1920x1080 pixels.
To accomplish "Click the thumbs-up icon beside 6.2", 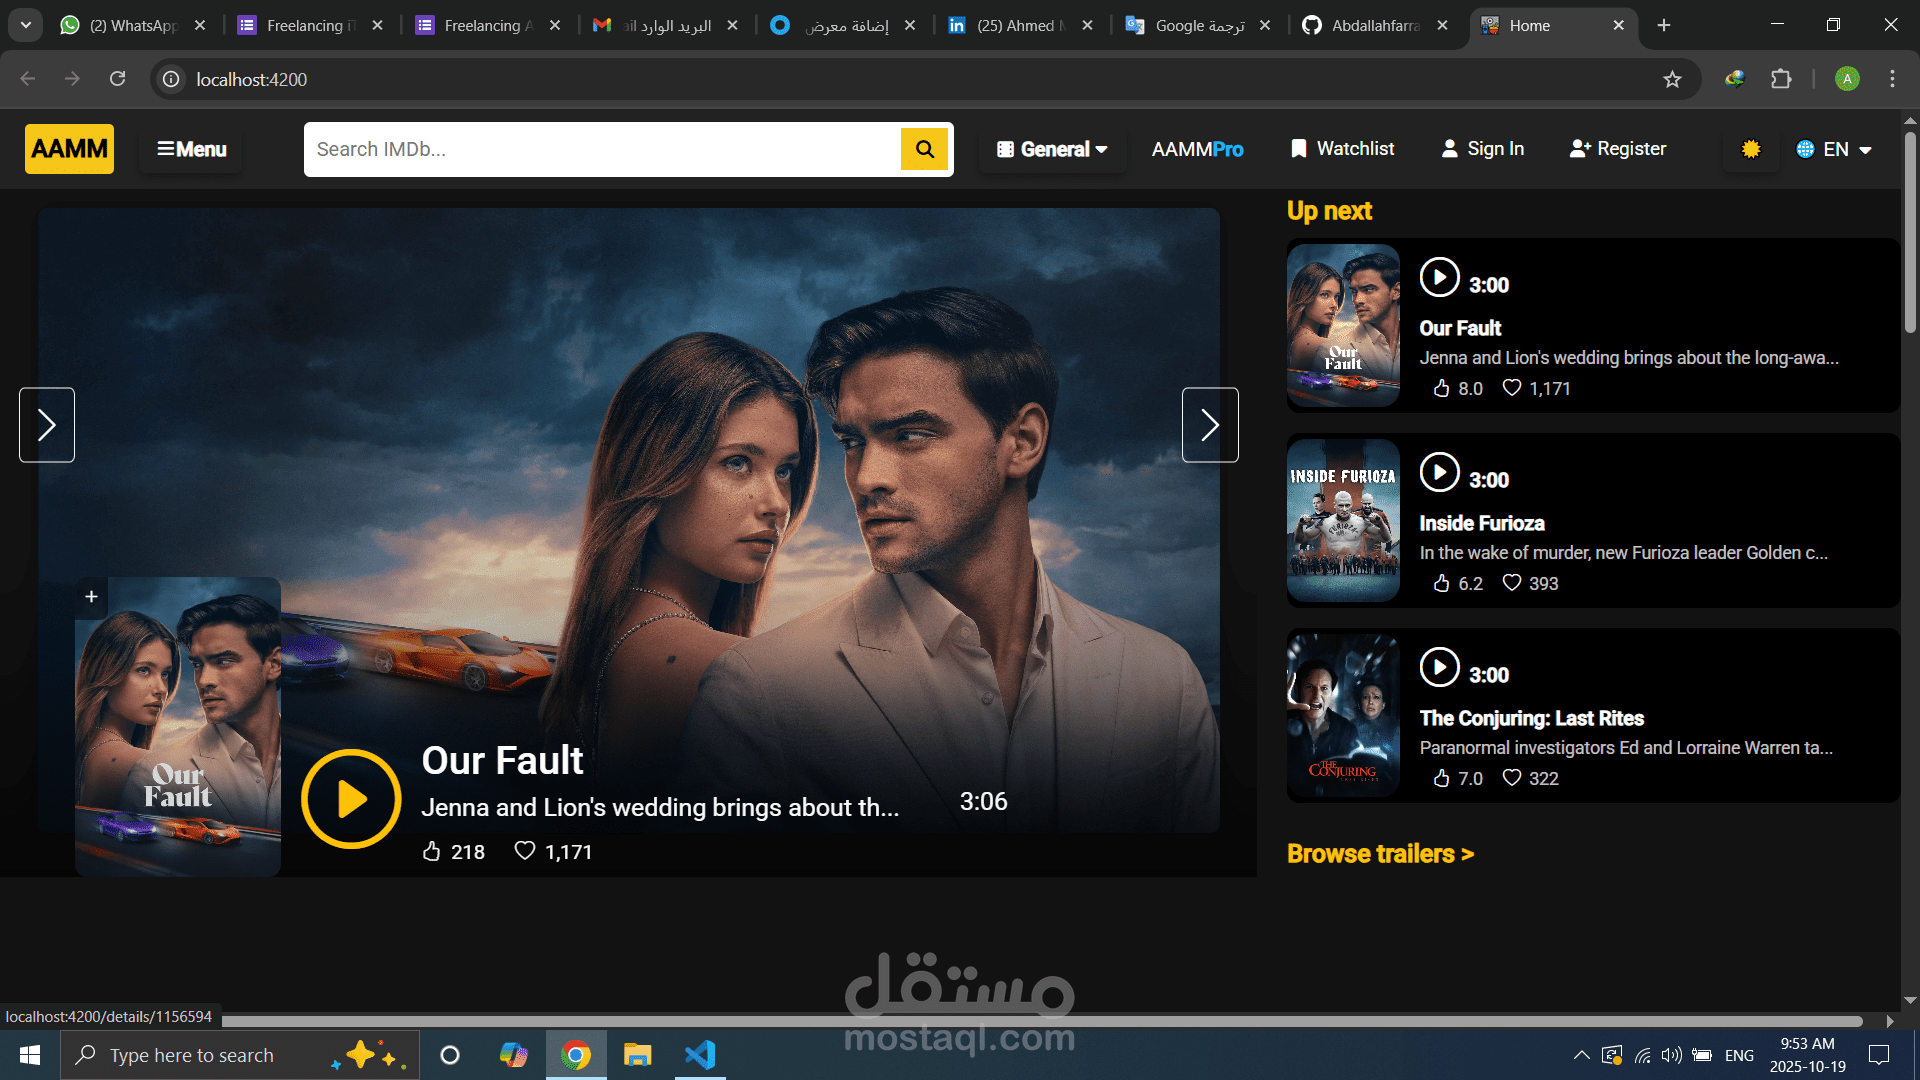I will [1441, 583].
